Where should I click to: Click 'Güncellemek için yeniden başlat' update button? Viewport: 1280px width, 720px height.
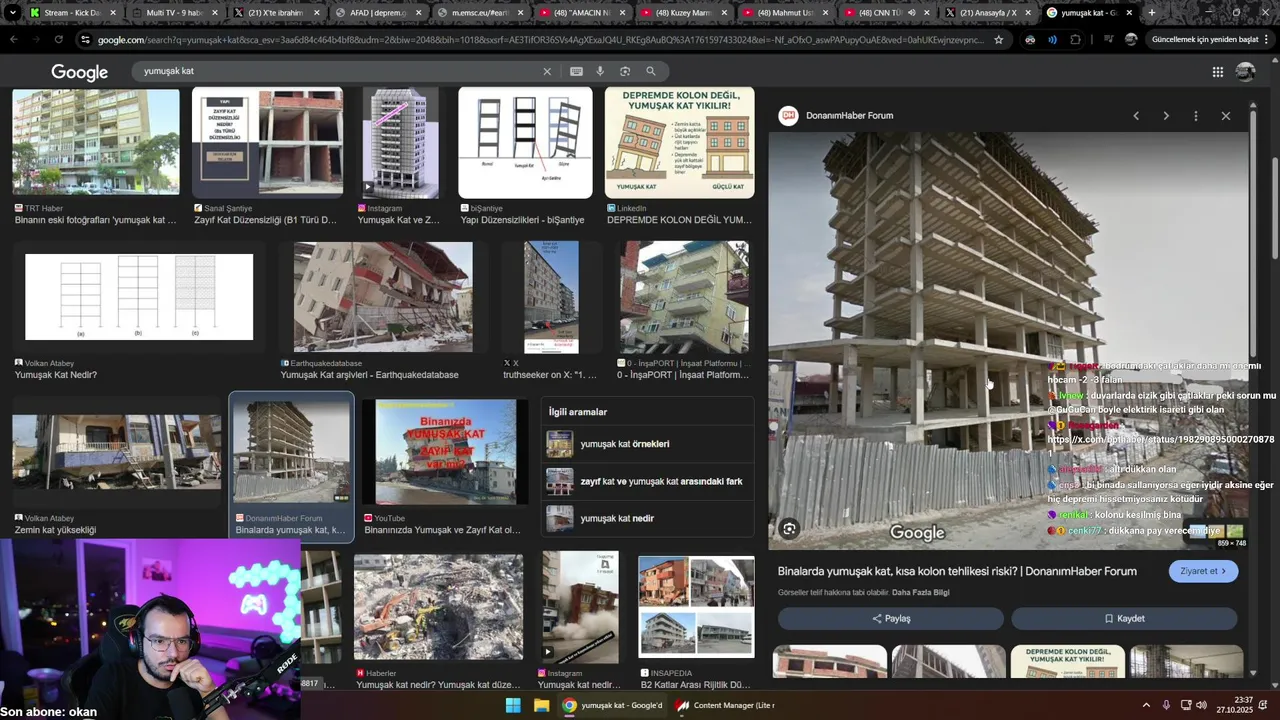click(1211, 40)
